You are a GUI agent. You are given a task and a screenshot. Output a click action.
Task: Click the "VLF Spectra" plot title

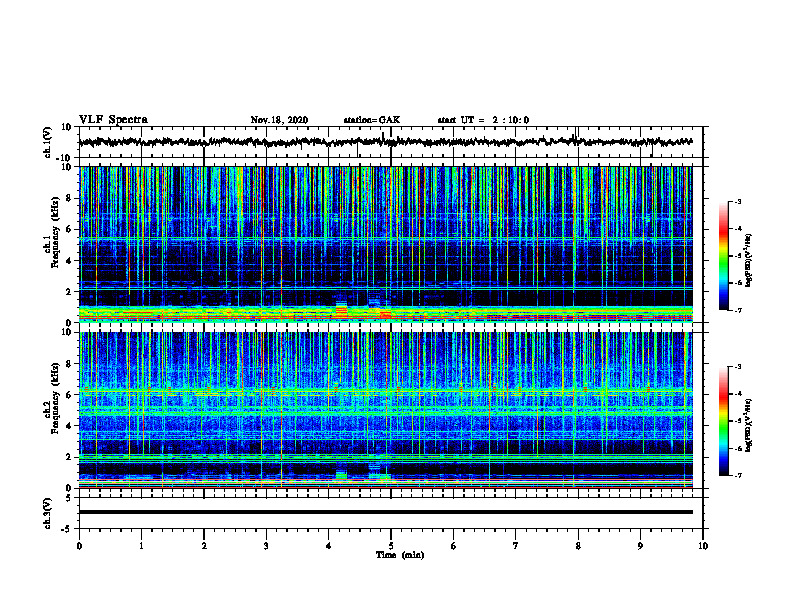click(x=113, y=120)
